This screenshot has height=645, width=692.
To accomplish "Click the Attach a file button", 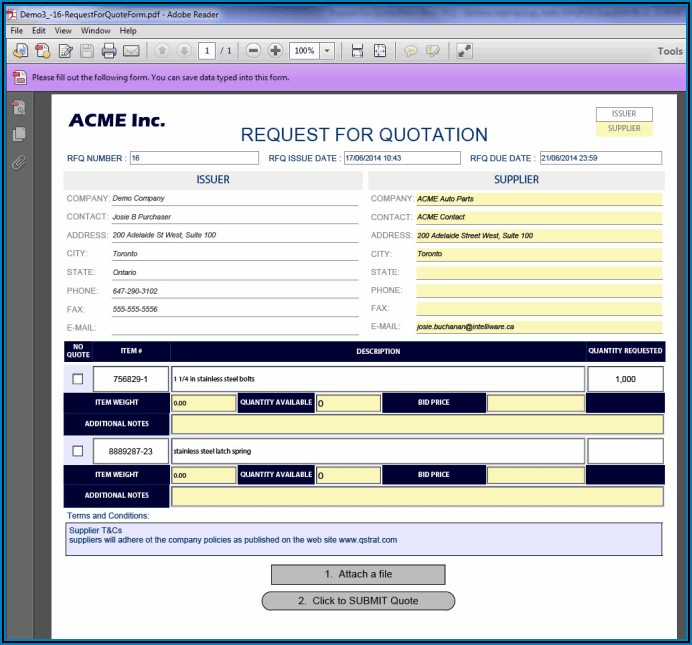I will [358, 574].
